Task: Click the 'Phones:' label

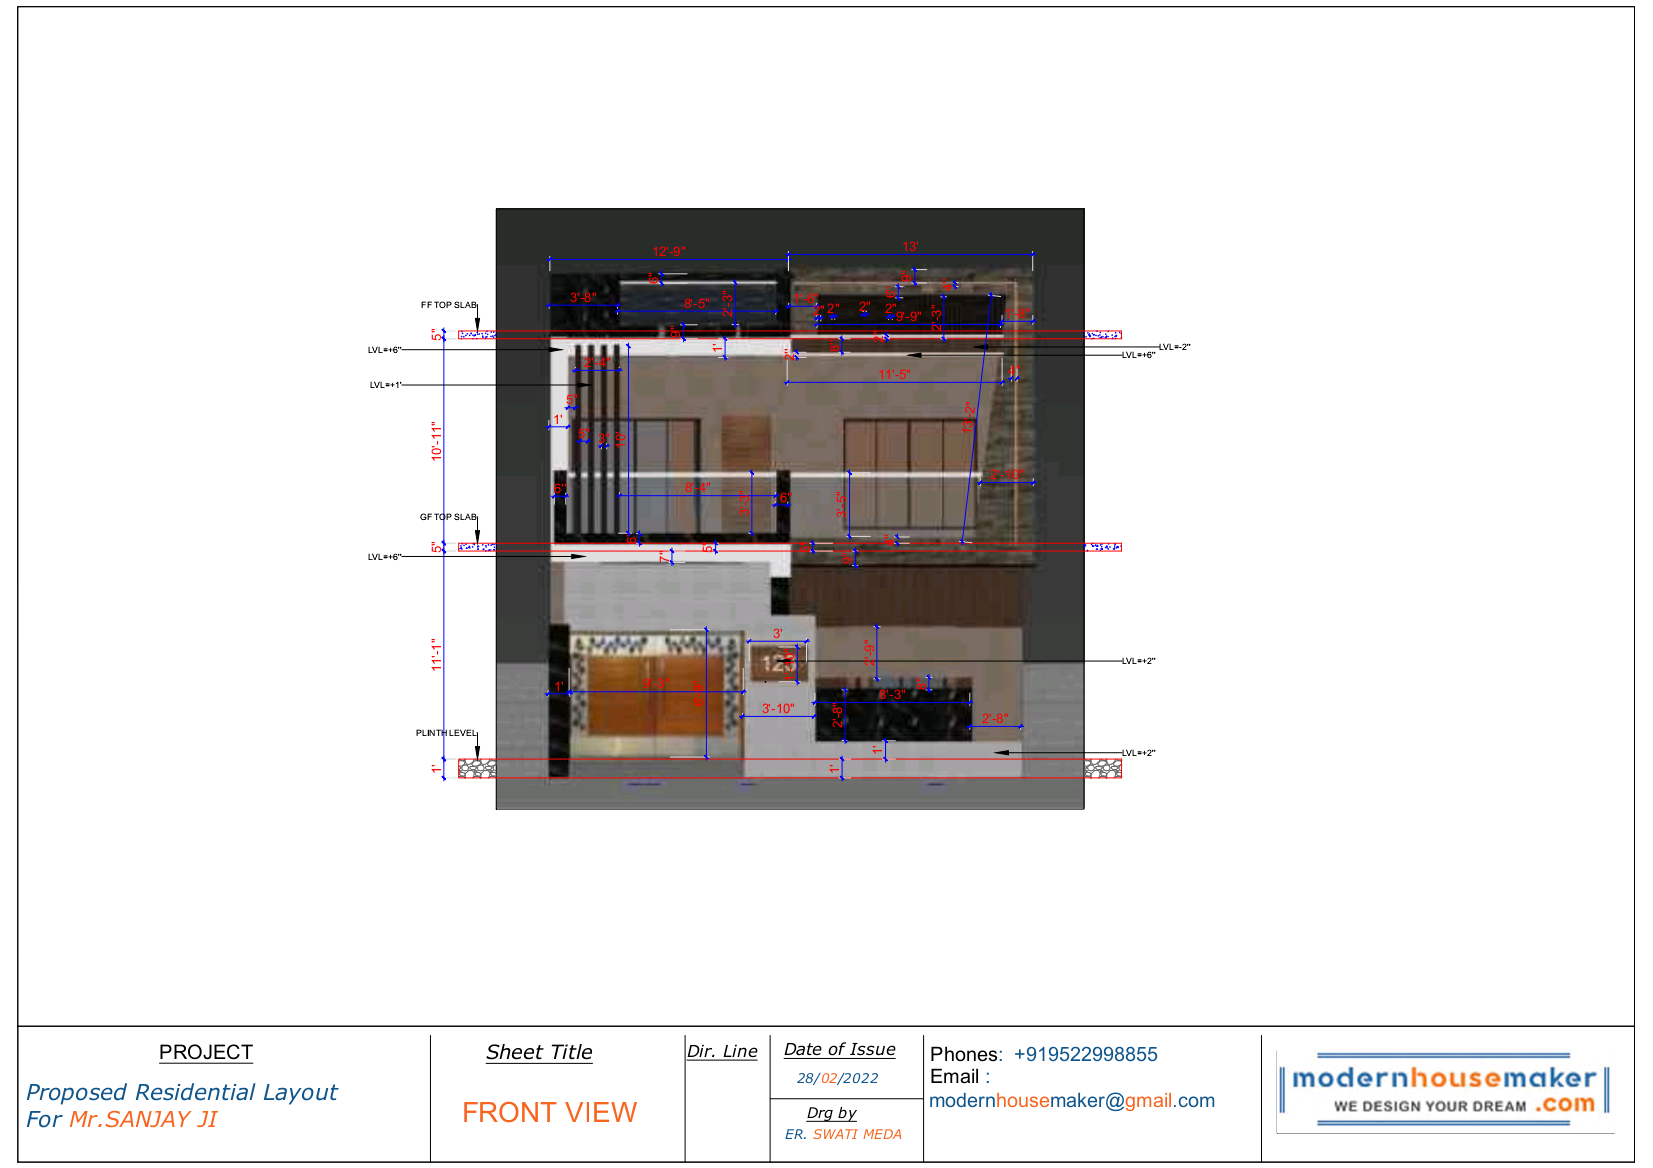Action: point(966,1054)
